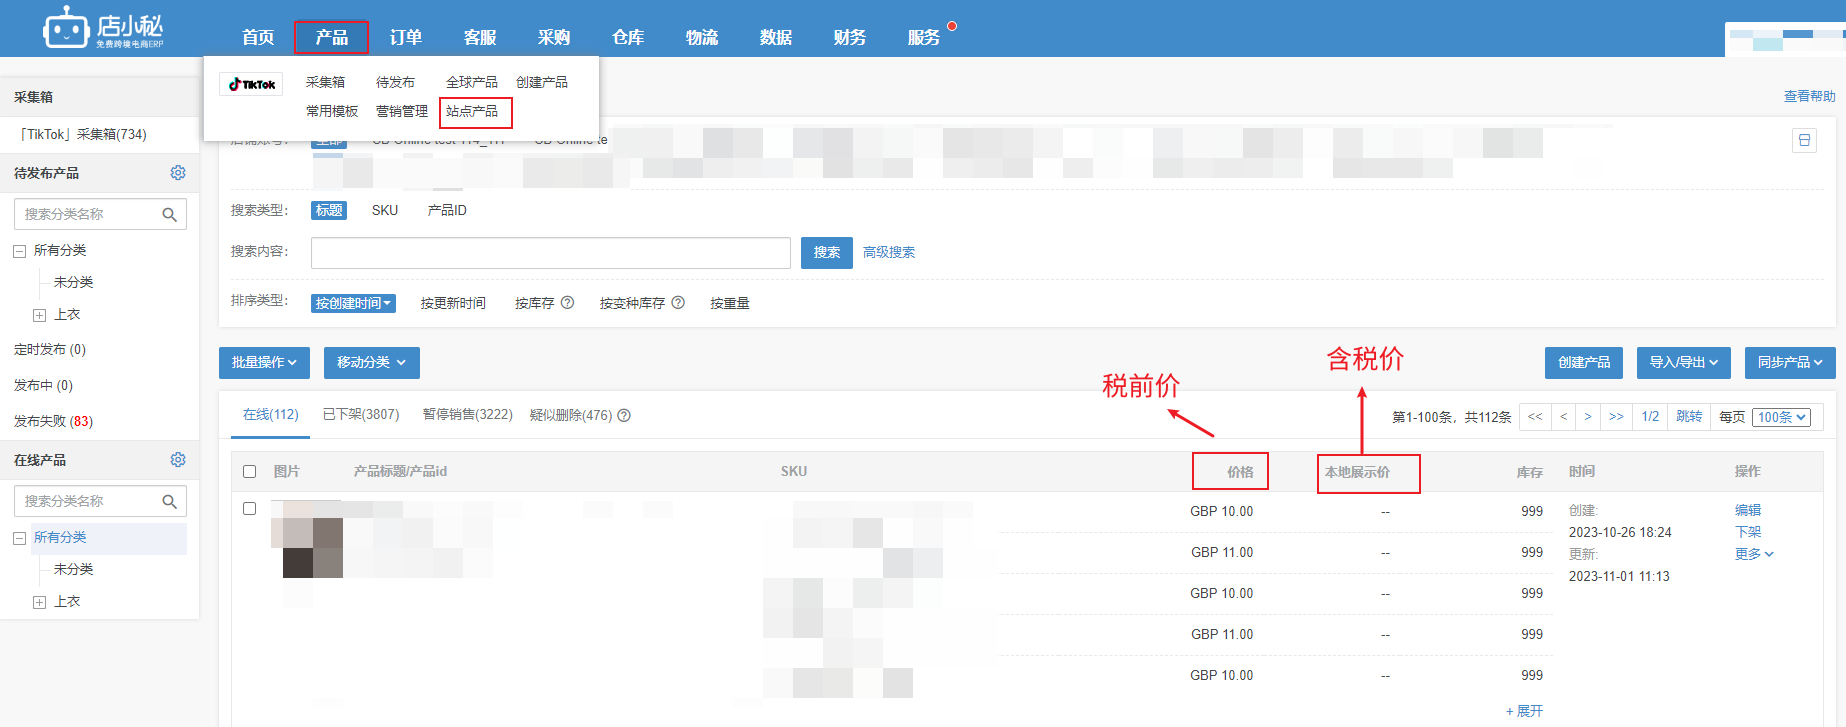Open the 100条 per-page dropdown
This screenshot has width=1846, height=727.
tap(1782, 418)
